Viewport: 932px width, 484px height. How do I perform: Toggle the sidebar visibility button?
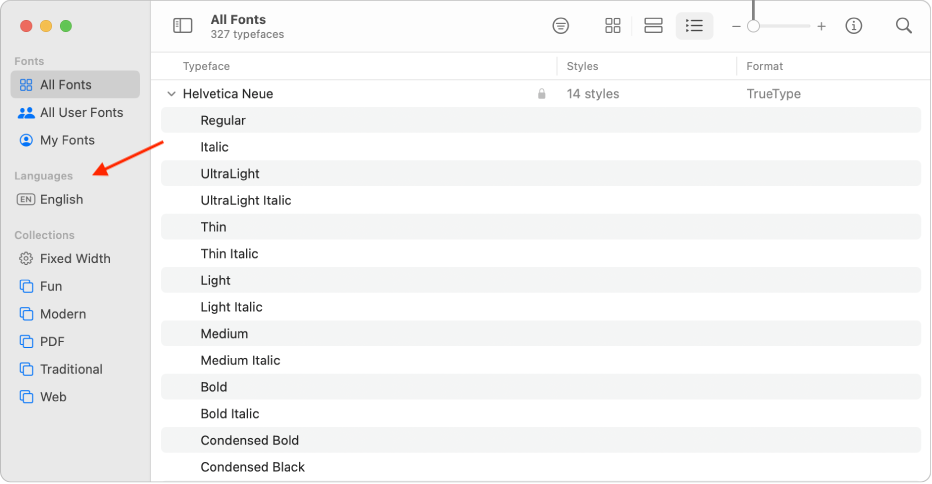pos(182,26)
